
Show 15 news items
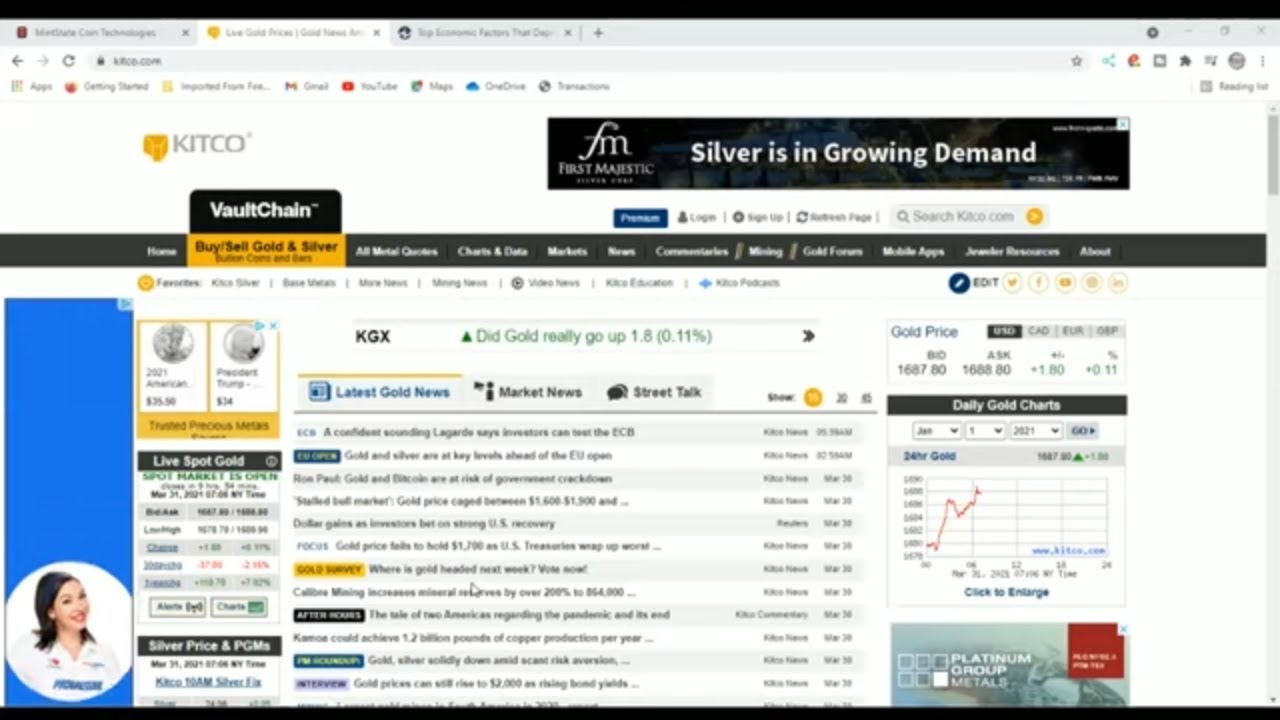[813, 397]
